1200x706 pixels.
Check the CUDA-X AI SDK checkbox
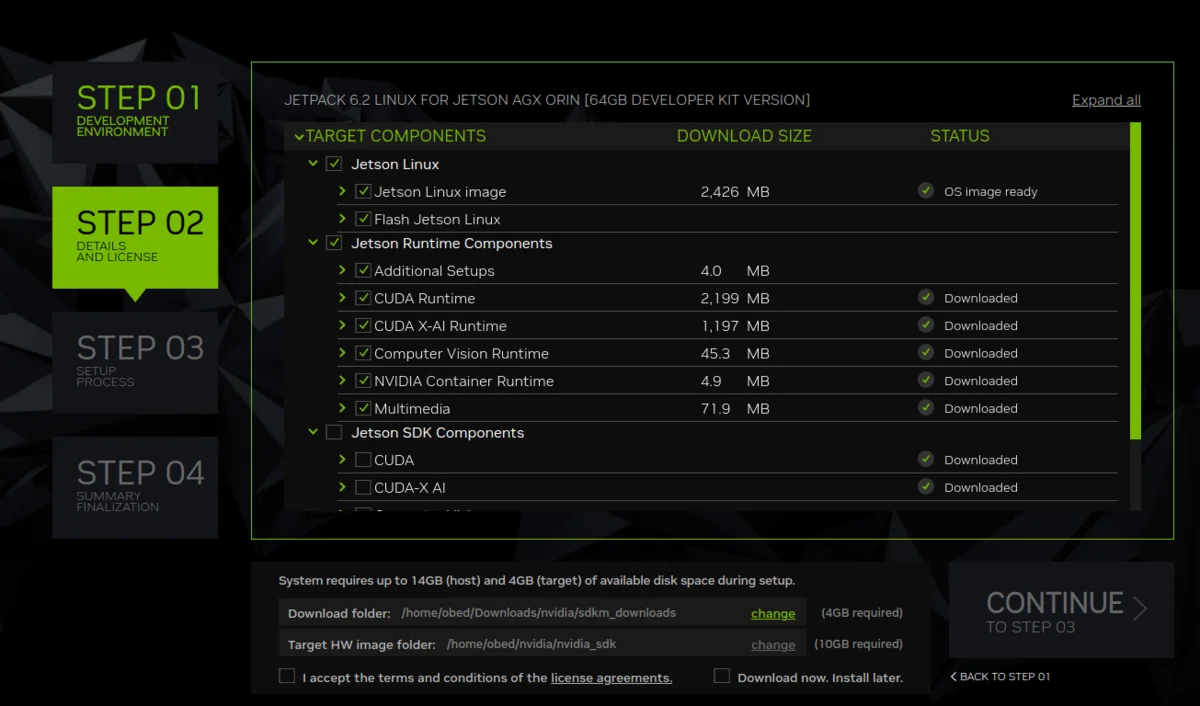point(363,487)
